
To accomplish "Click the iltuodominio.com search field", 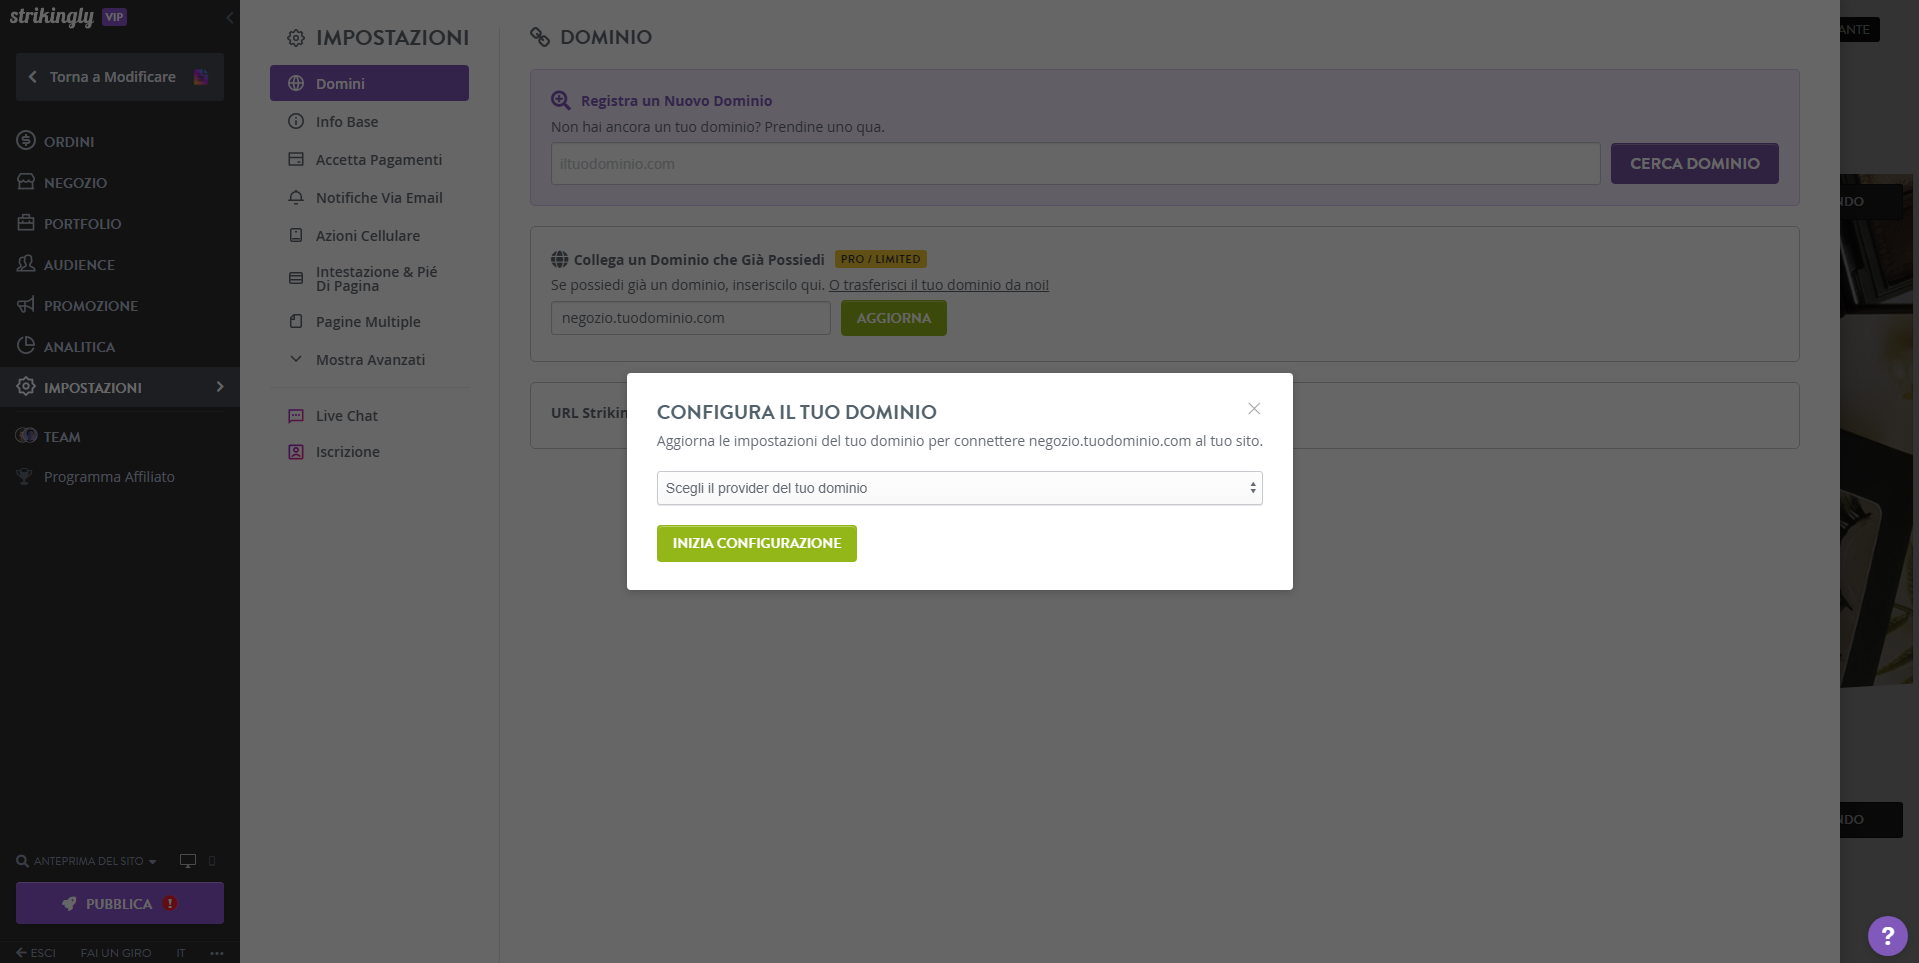I will tap(1075, 163).
